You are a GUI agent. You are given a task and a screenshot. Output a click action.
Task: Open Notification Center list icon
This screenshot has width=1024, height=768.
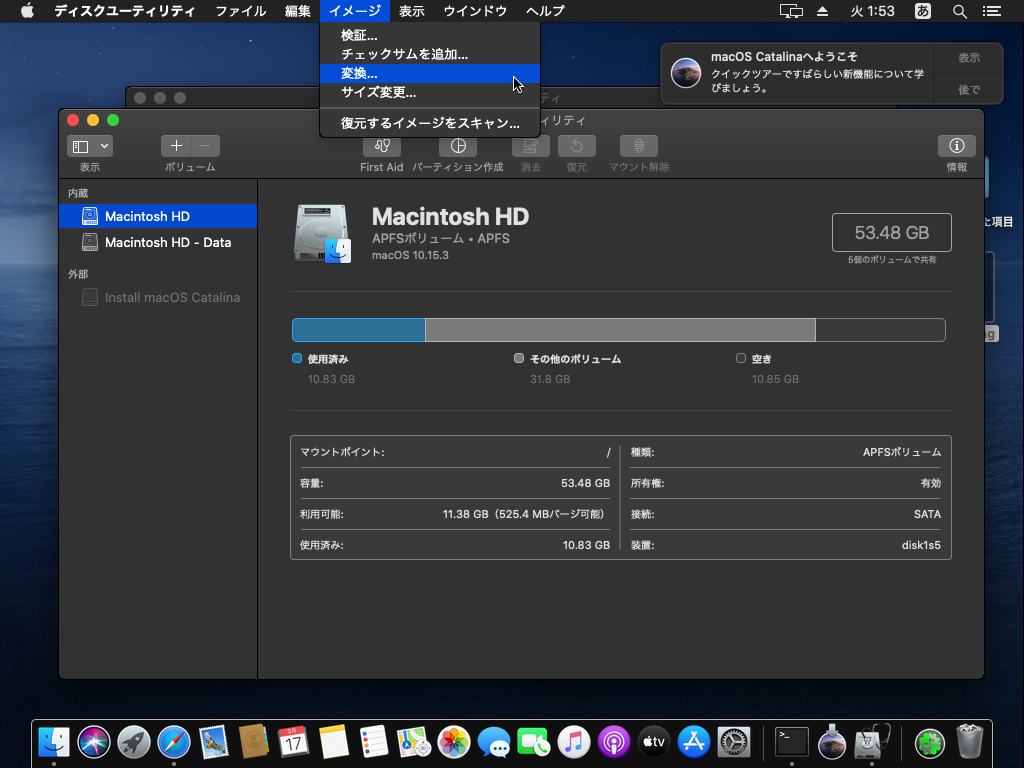[992, 11]
